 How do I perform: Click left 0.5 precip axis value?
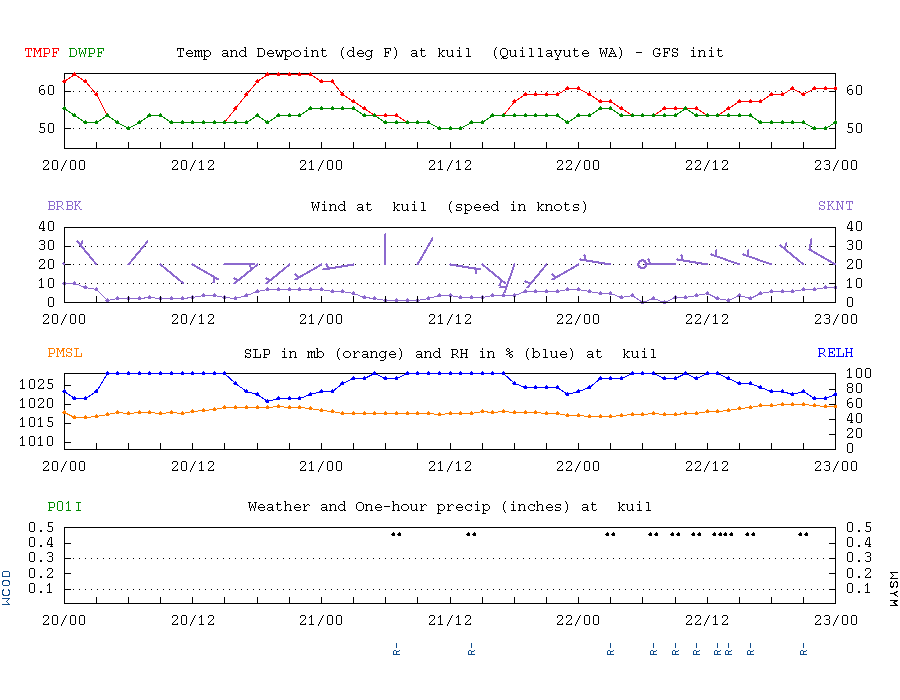(x=42, y=527)
